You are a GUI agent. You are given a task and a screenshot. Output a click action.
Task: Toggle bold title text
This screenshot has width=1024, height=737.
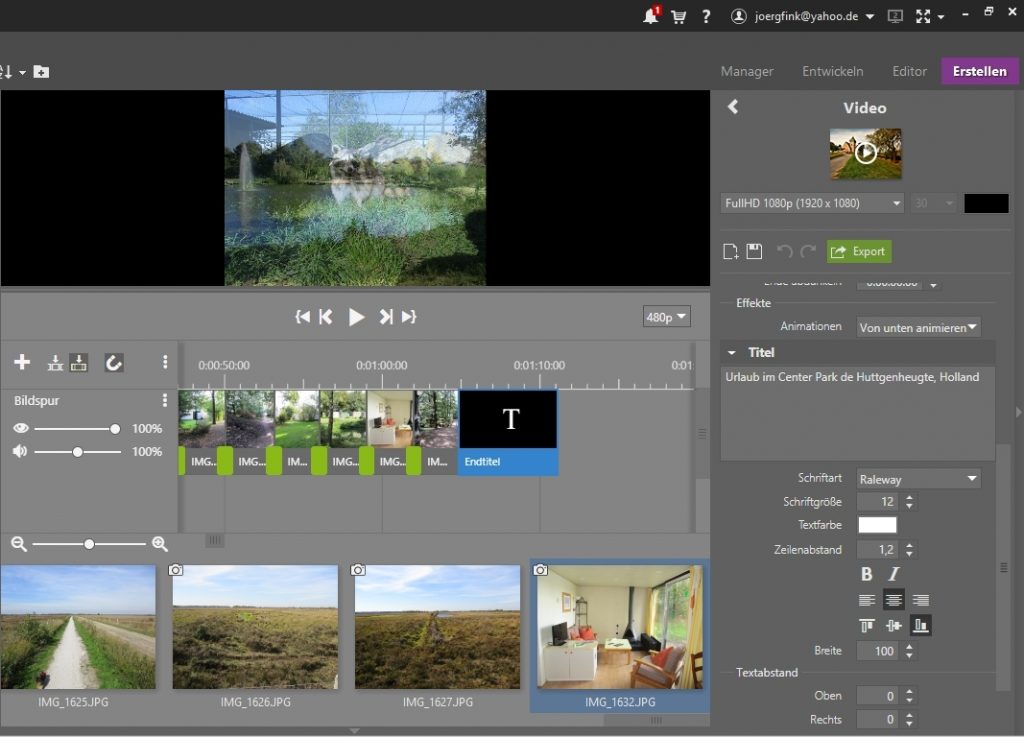867,574
